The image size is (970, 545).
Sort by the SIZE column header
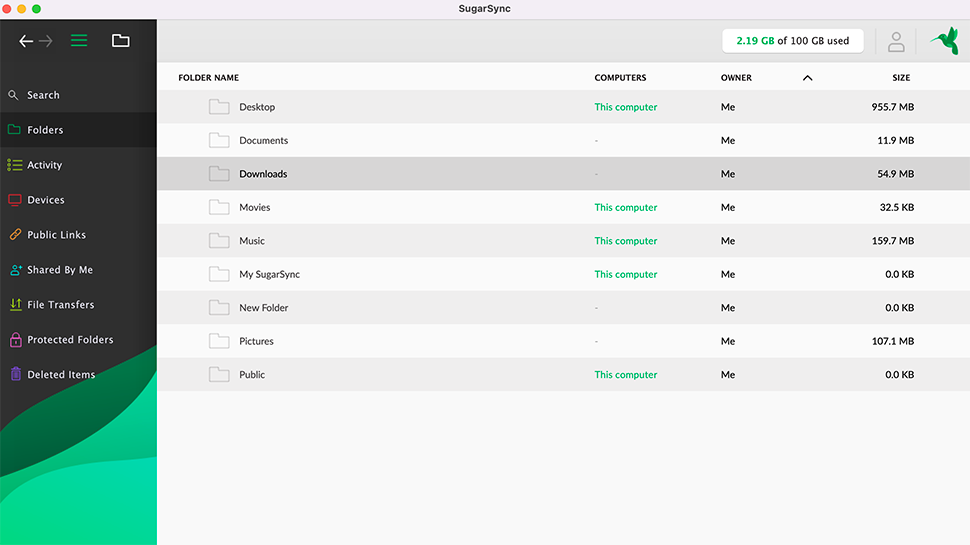[x=901, y=78]
